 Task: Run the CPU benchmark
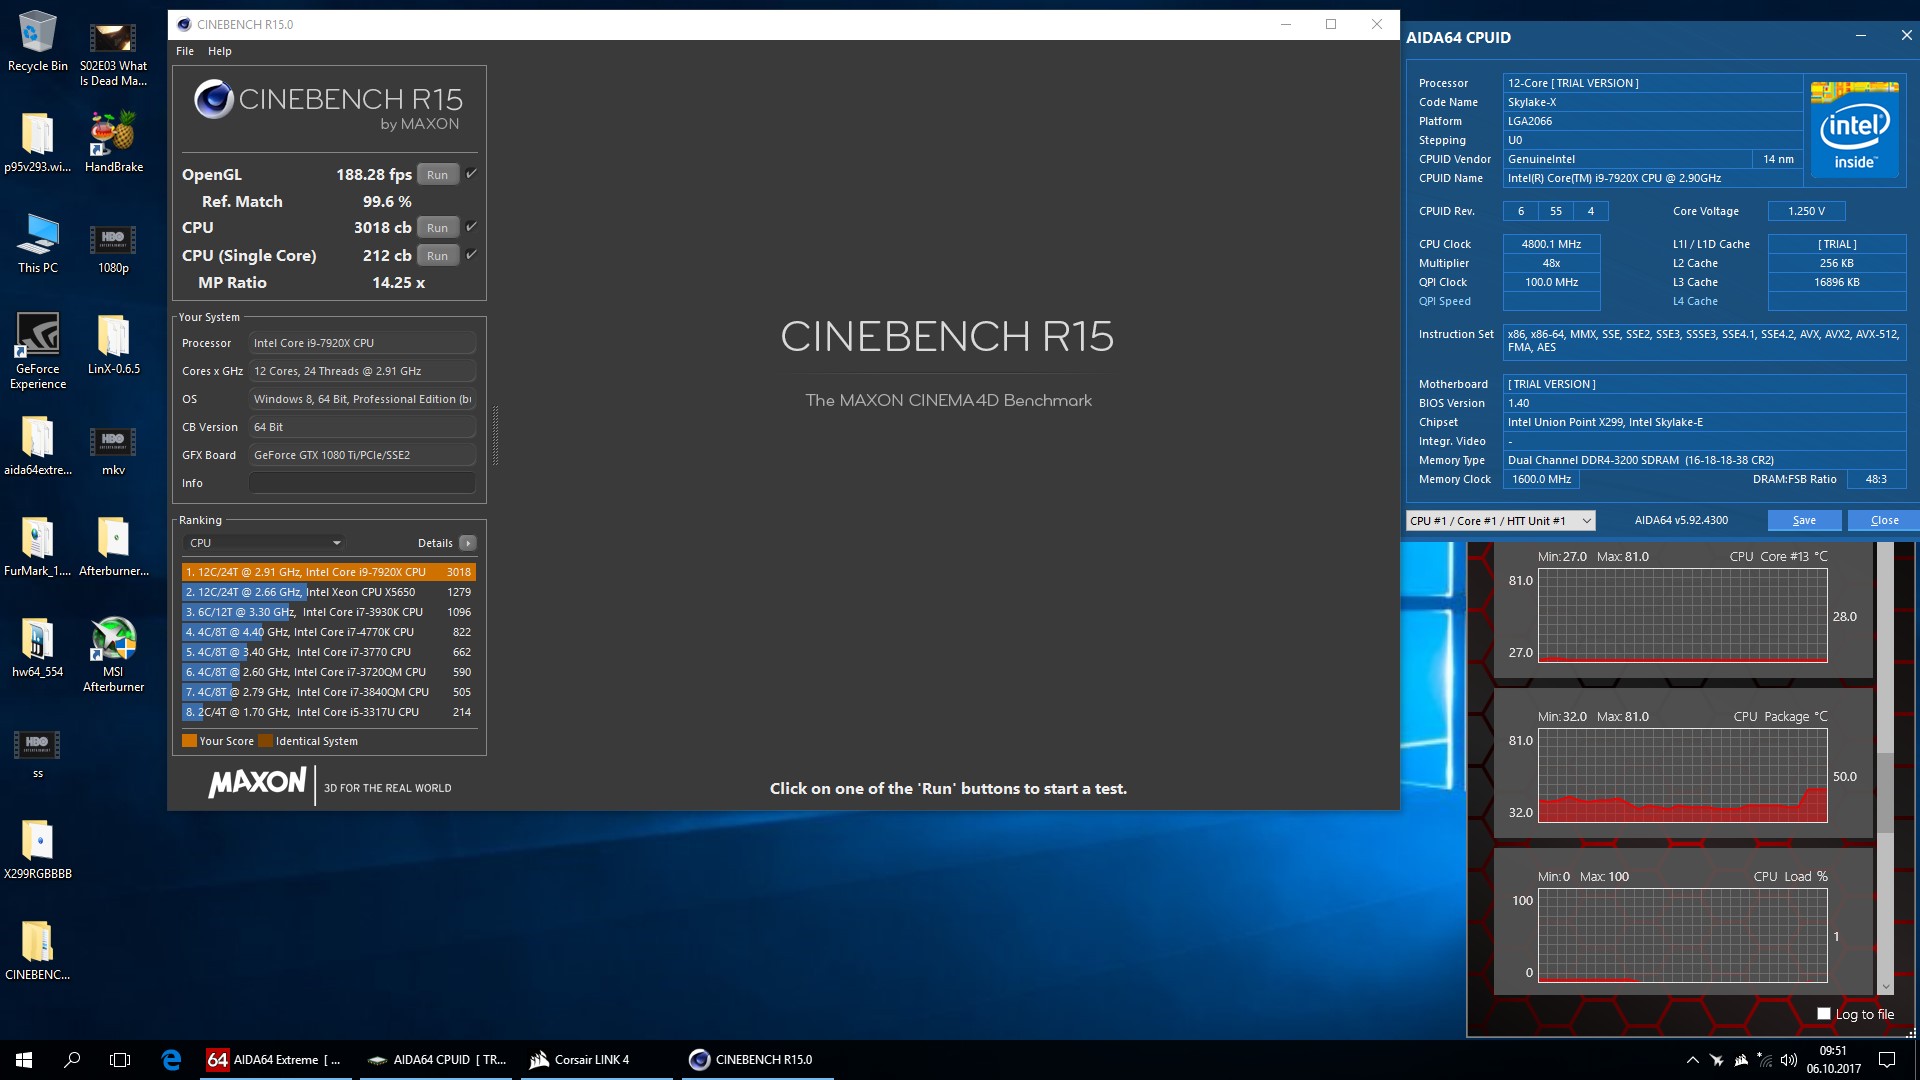pos(438,227)
